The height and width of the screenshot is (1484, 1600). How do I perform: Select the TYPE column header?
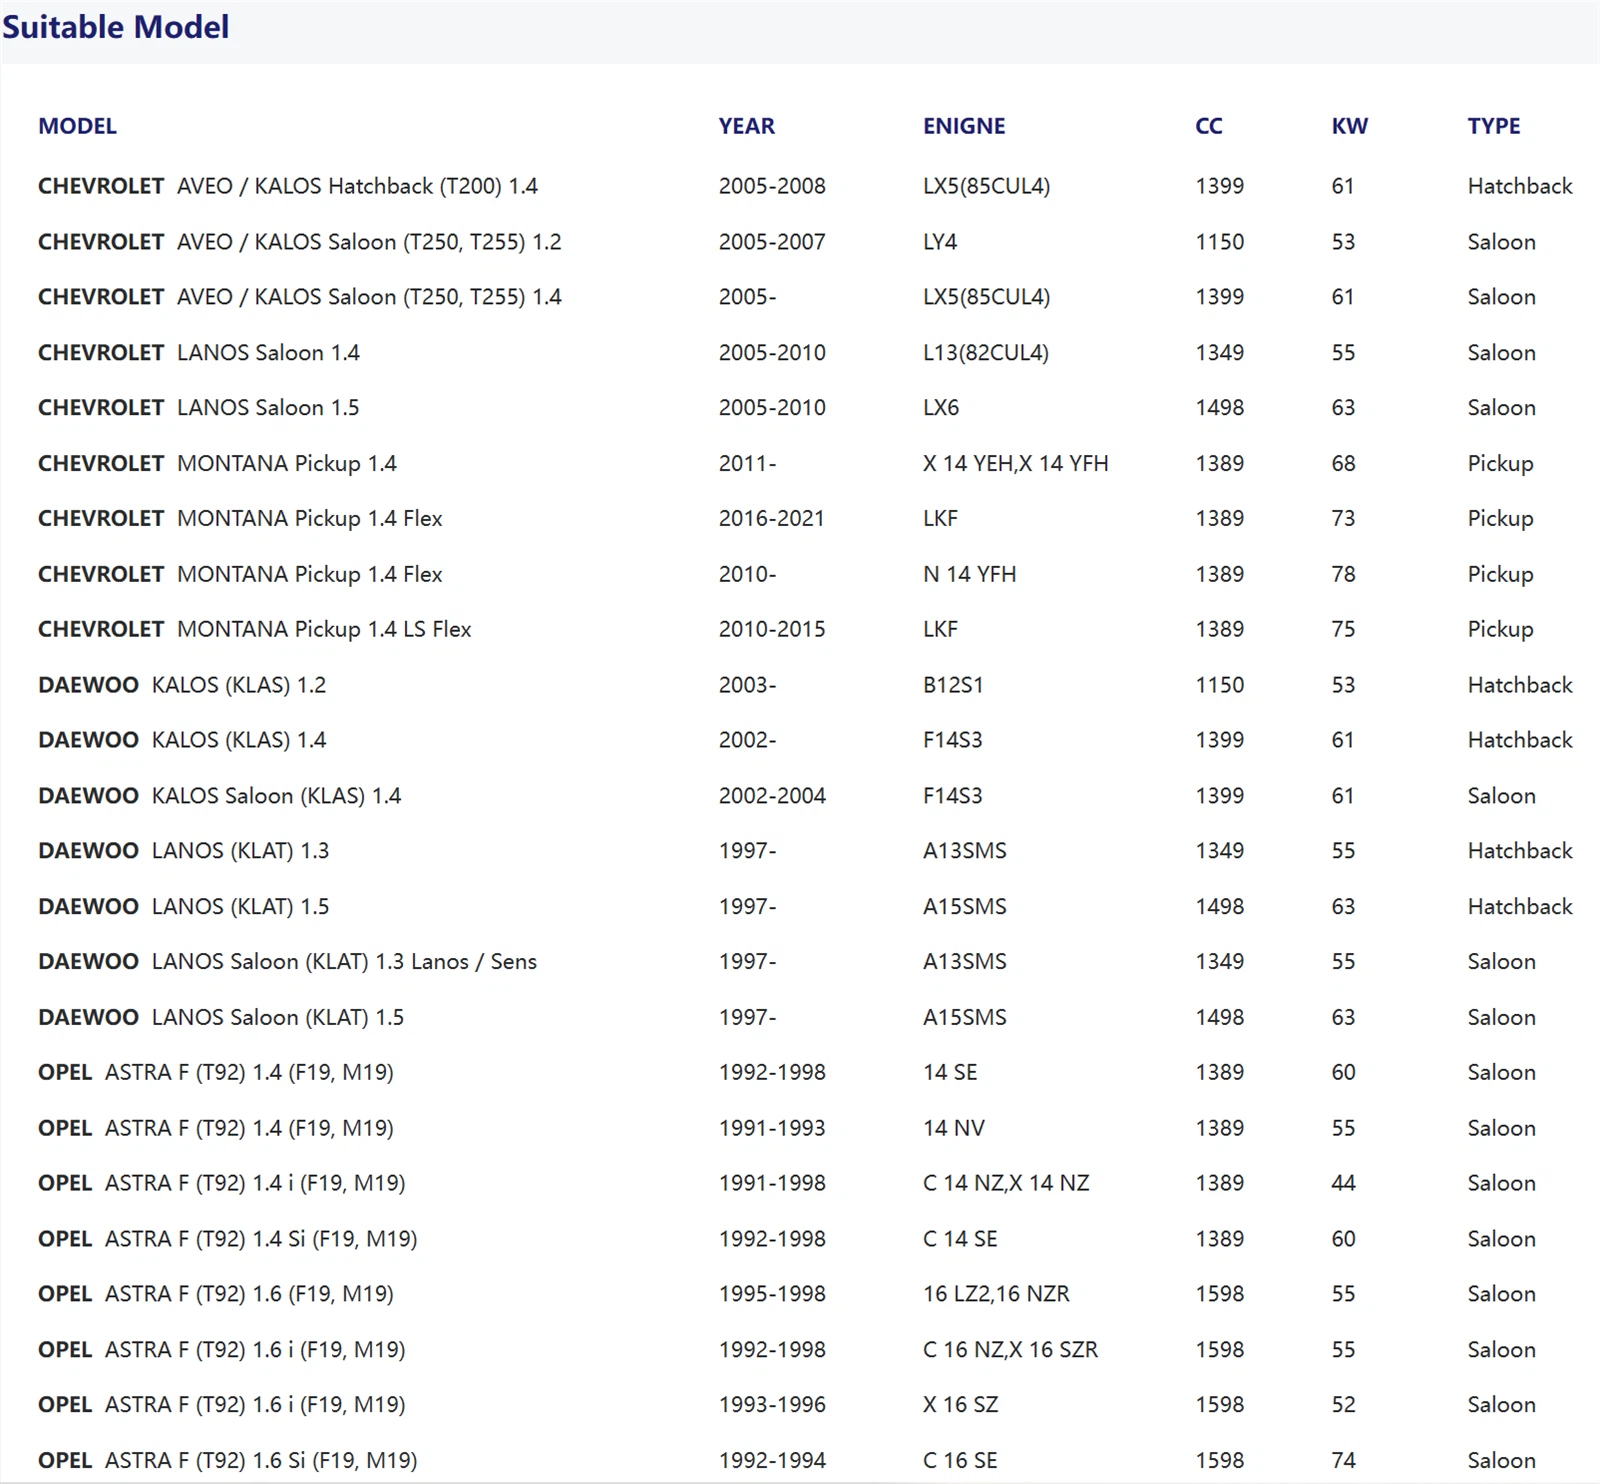point(1494,126)
